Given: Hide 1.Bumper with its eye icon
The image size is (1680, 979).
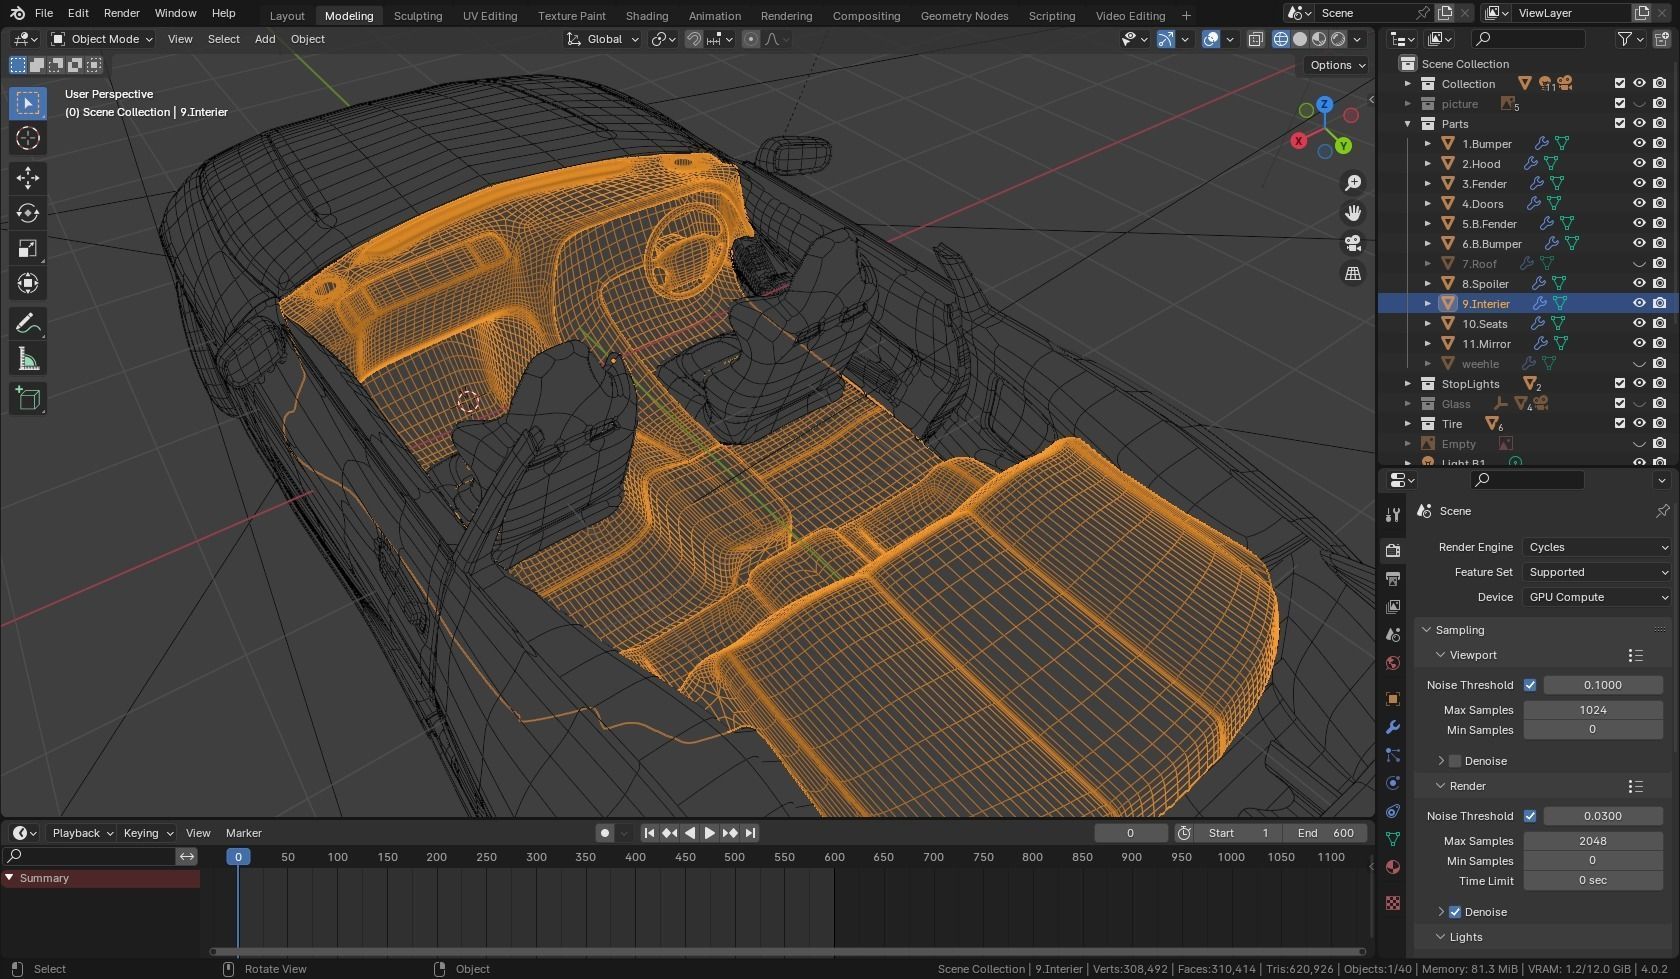Looking at the screenshot, I should point(1639,143).
